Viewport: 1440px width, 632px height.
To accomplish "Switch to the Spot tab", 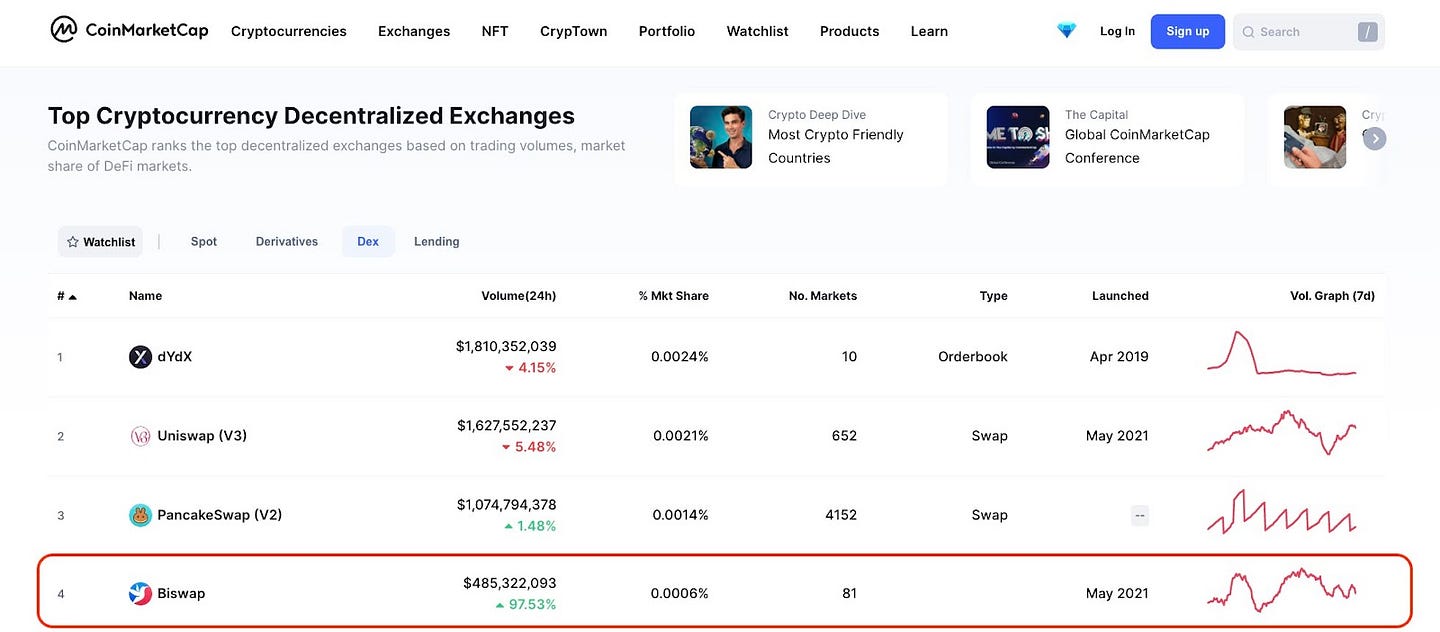I will [204, 242].
